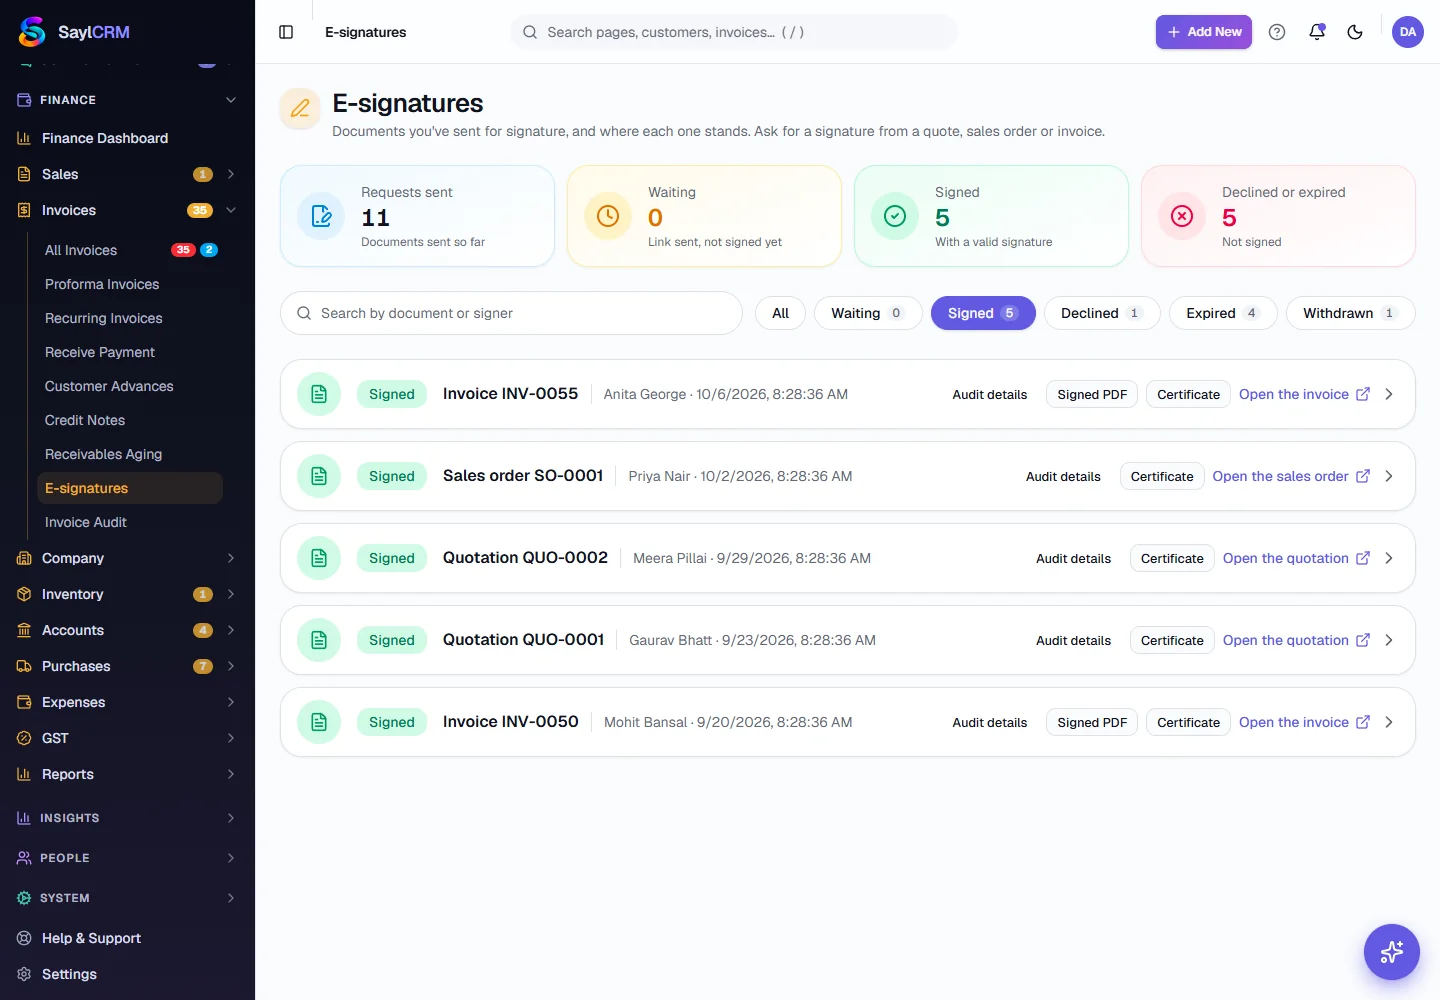Collapse the Invoices submenu chevron
Viewport: 1440px width, 1000px height.
click(231, 210)
